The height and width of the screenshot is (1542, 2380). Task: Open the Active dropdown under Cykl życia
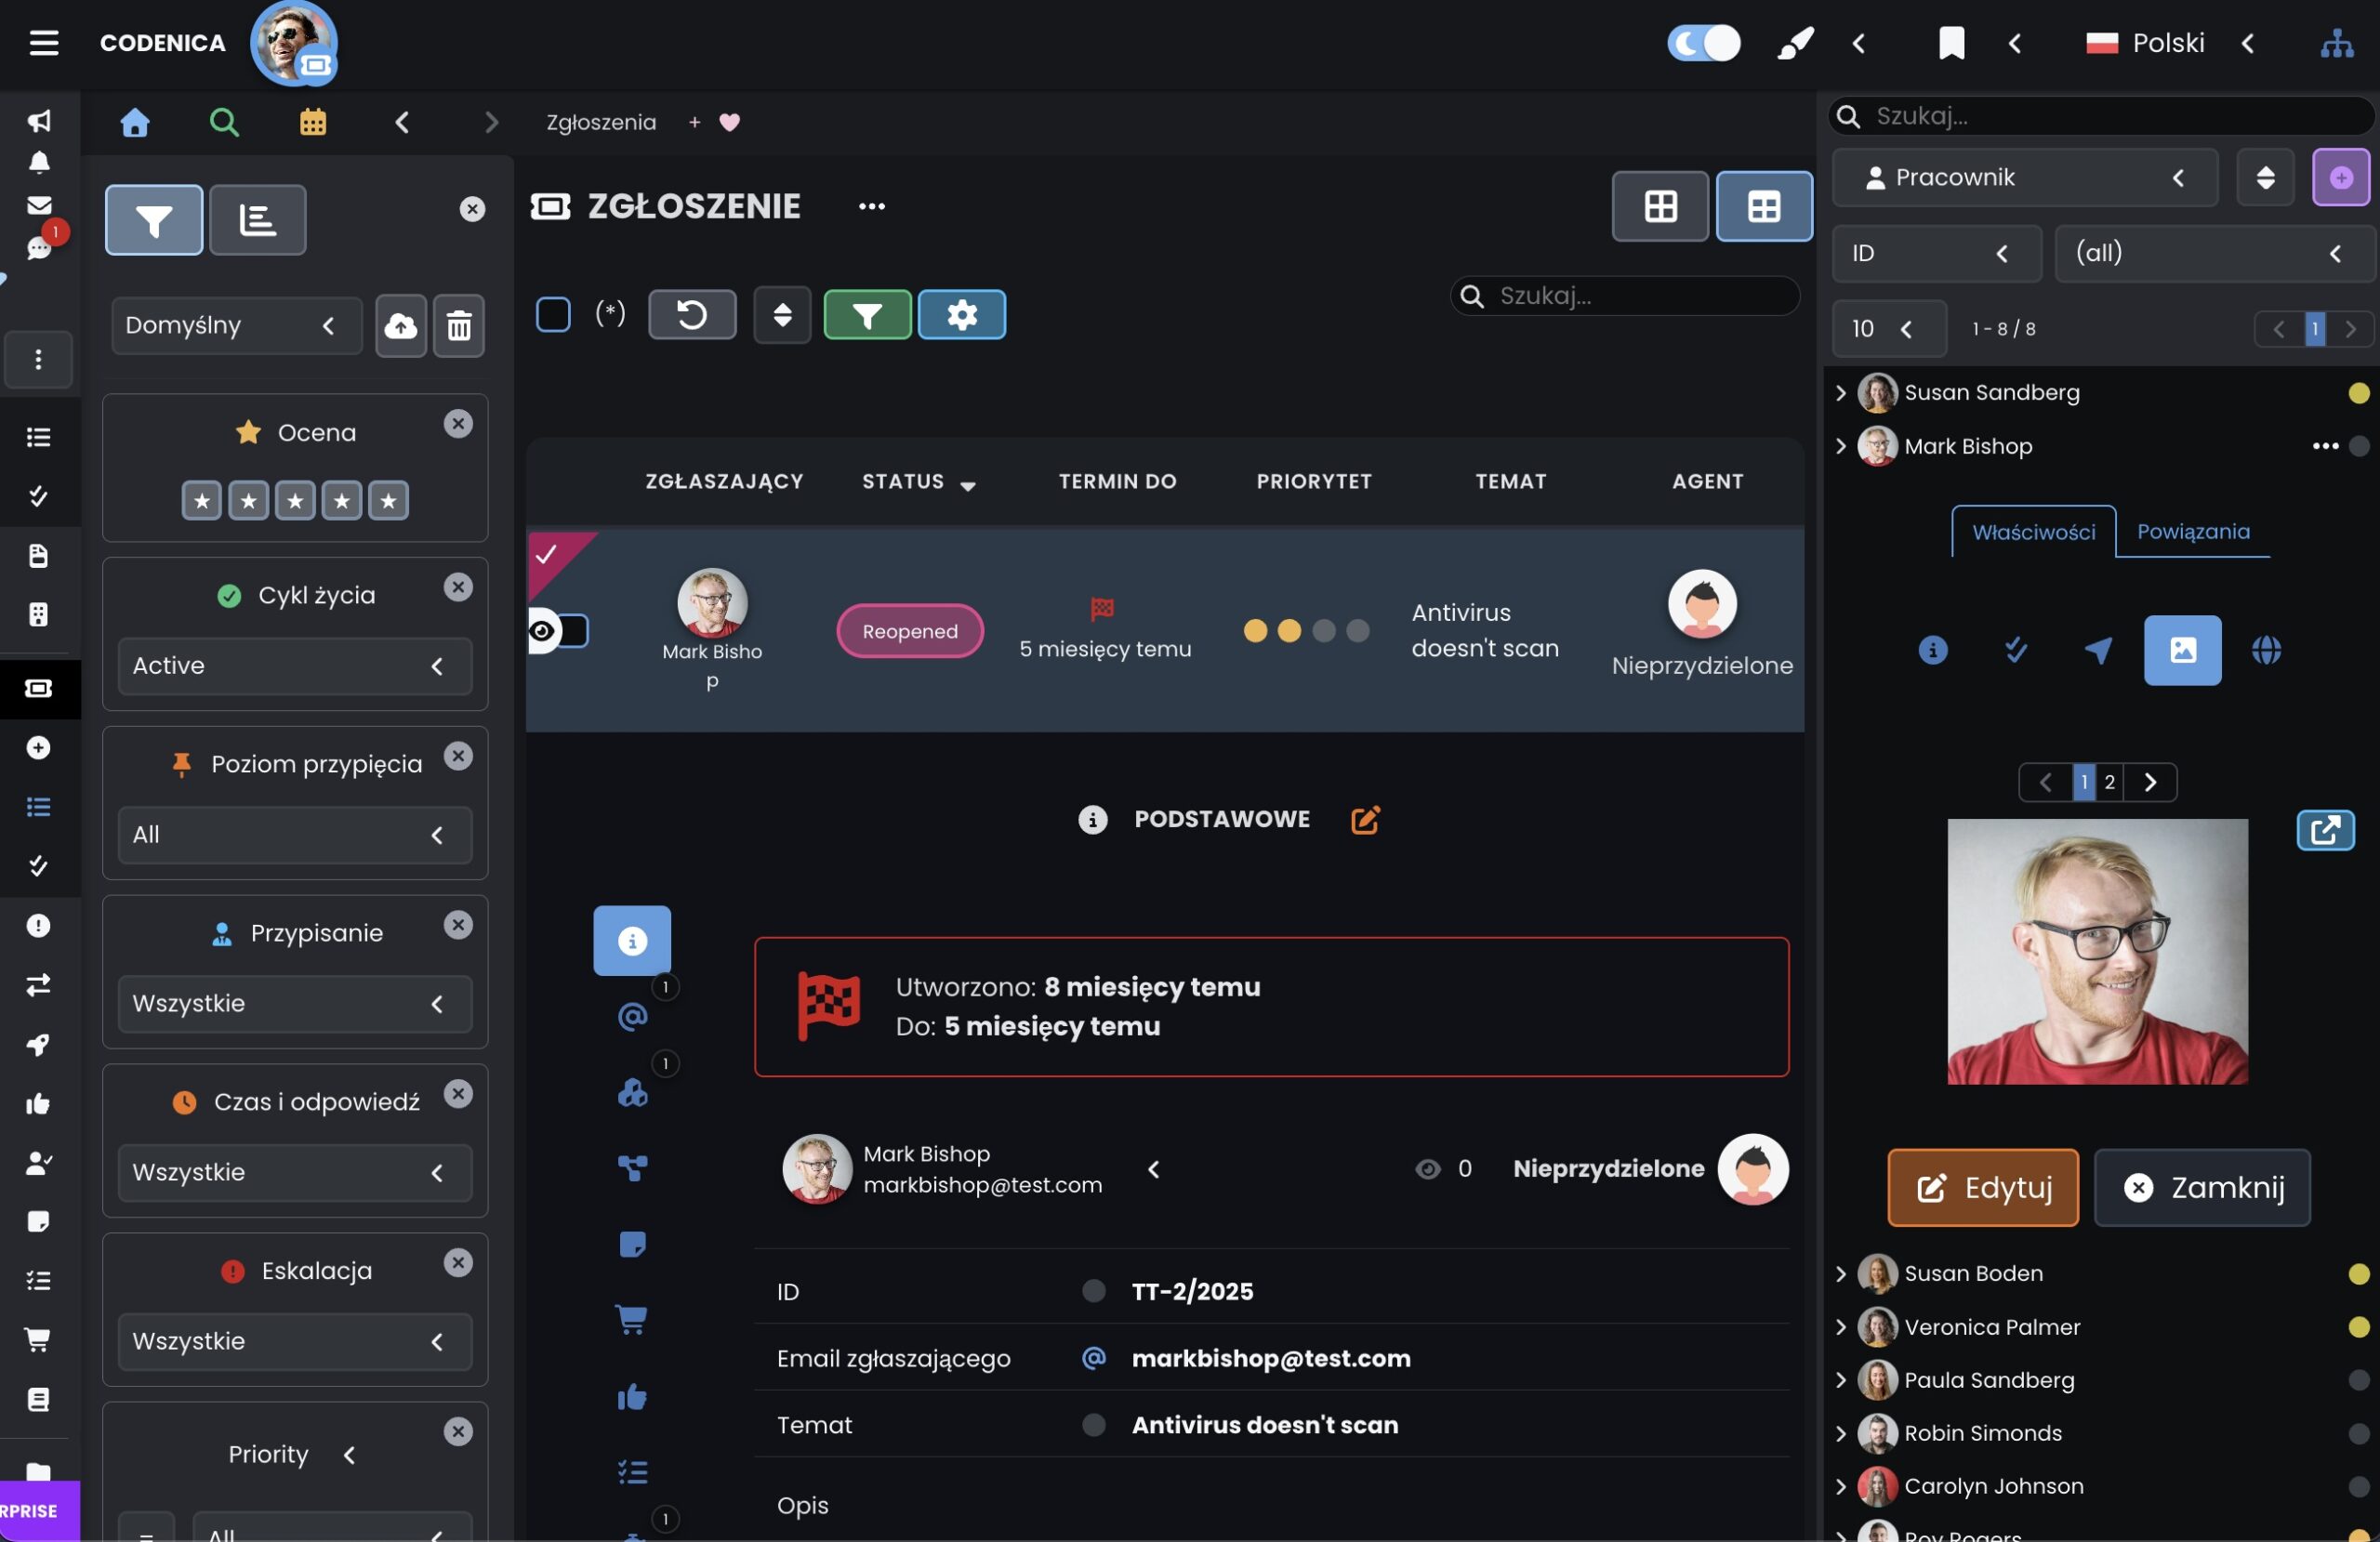(294, 666)
